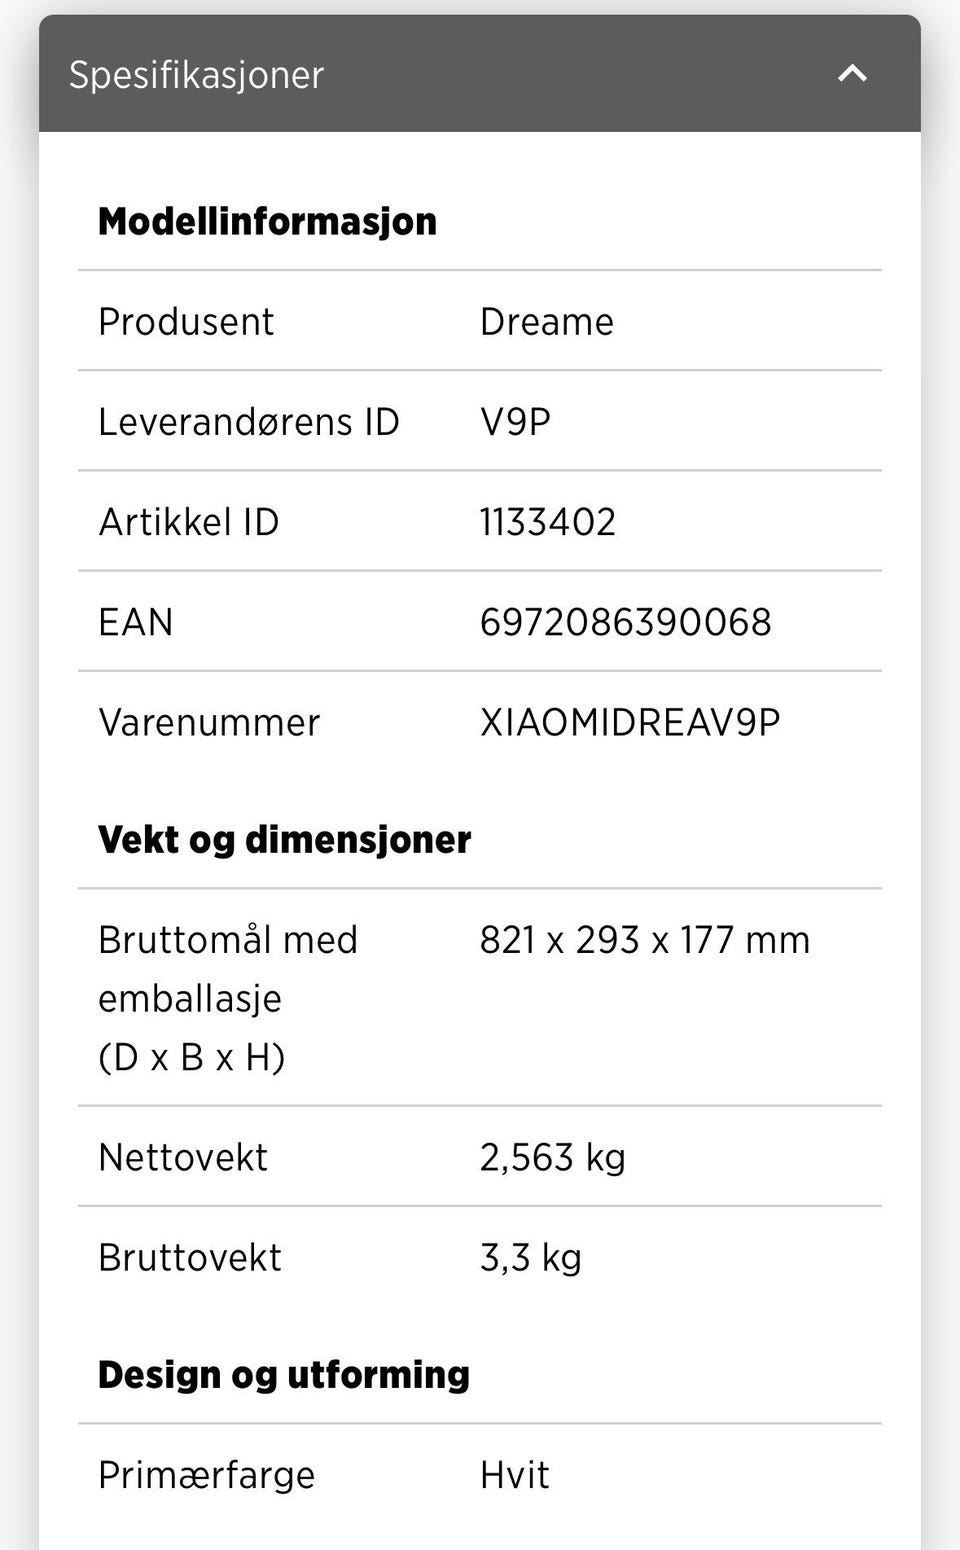Select the Hvit primary color value
The width and height of the screenshot is (960, 1550).
coord(515,1475)
